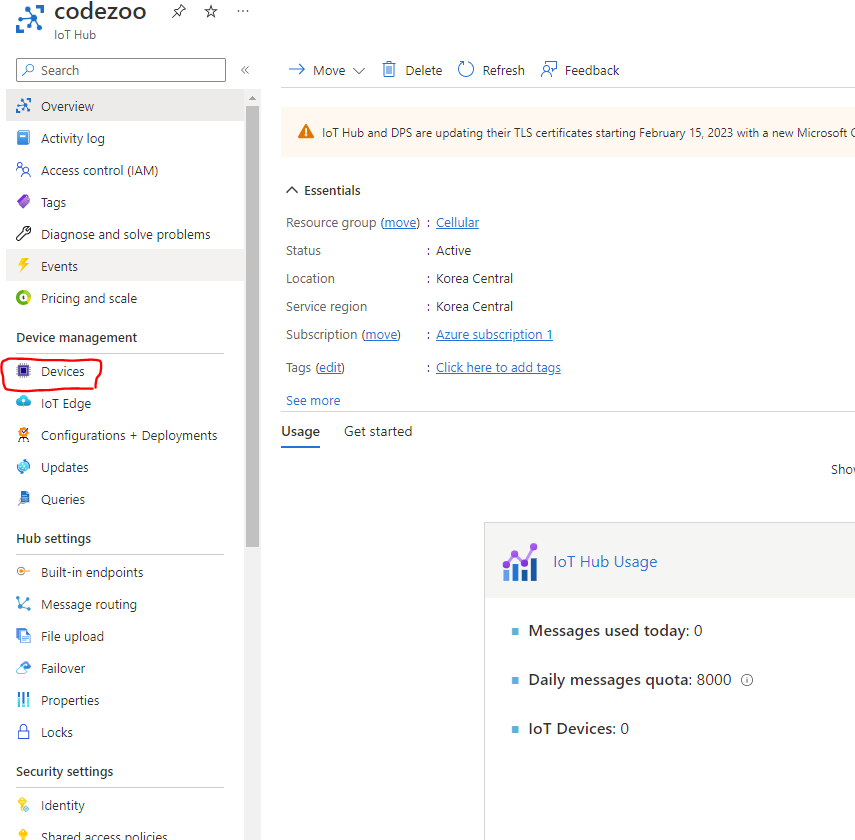Image resolution: width=855 pixels, height=840 pixels.
Task: Open Built-in endpoints settings
Action: click(x=125, y=572)
